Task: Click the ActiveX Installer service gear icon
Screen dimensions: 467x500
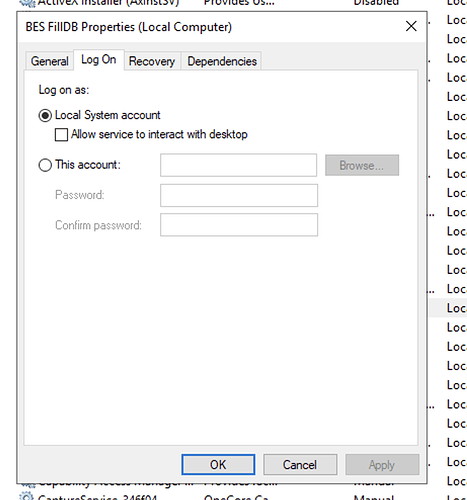Action: click(x=27, y=3)
